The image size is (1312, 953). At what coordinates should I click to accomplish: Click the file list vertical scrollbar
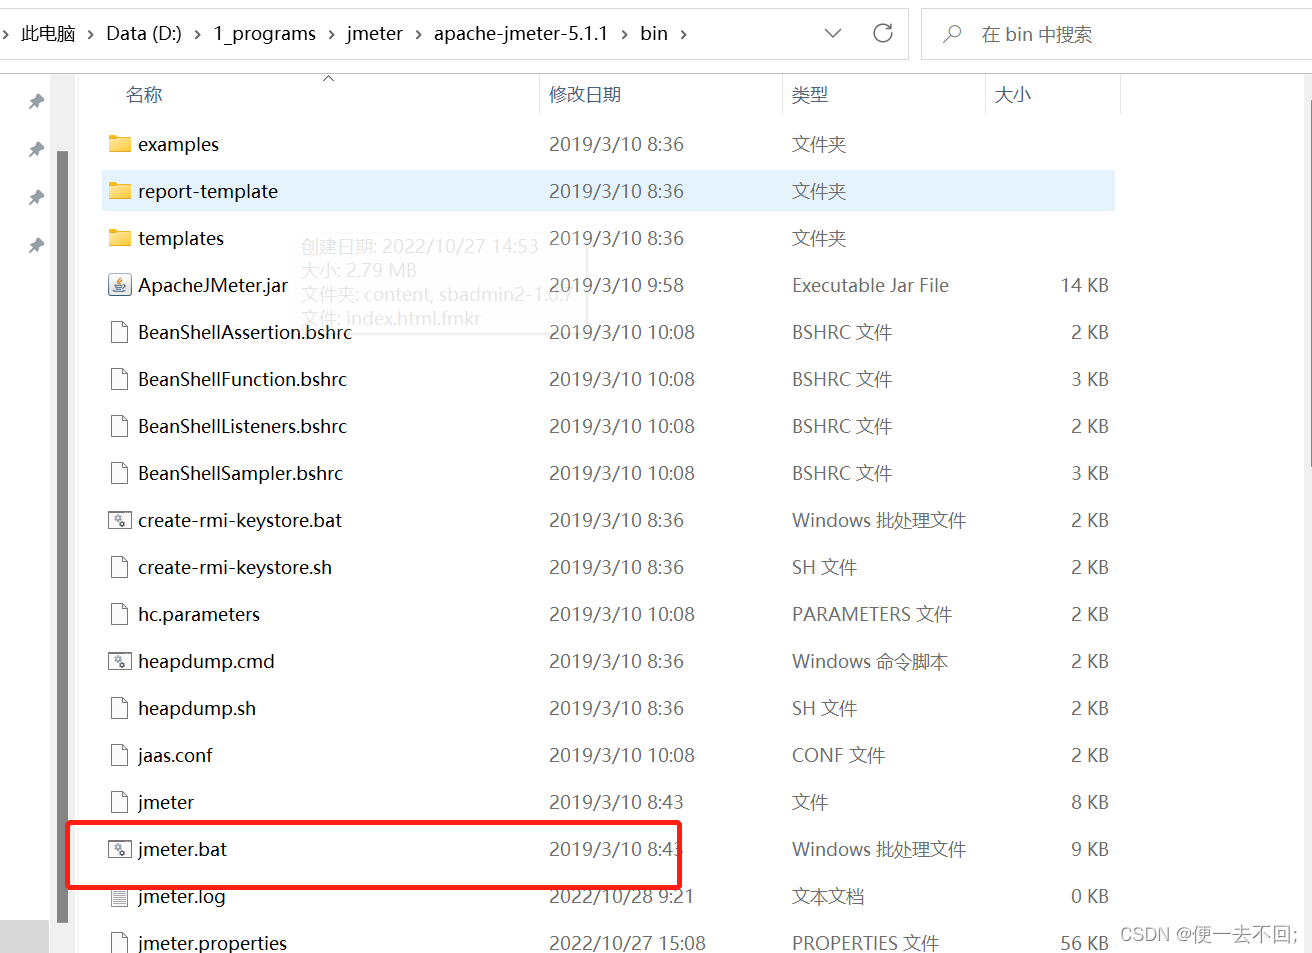[1309, 283]
